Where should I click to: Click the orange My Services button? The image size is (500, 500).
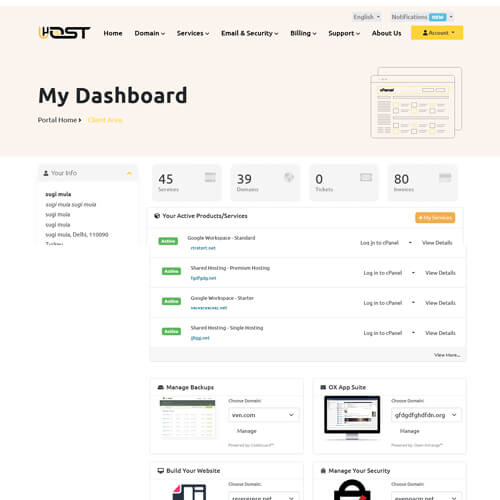coord(435,218)
